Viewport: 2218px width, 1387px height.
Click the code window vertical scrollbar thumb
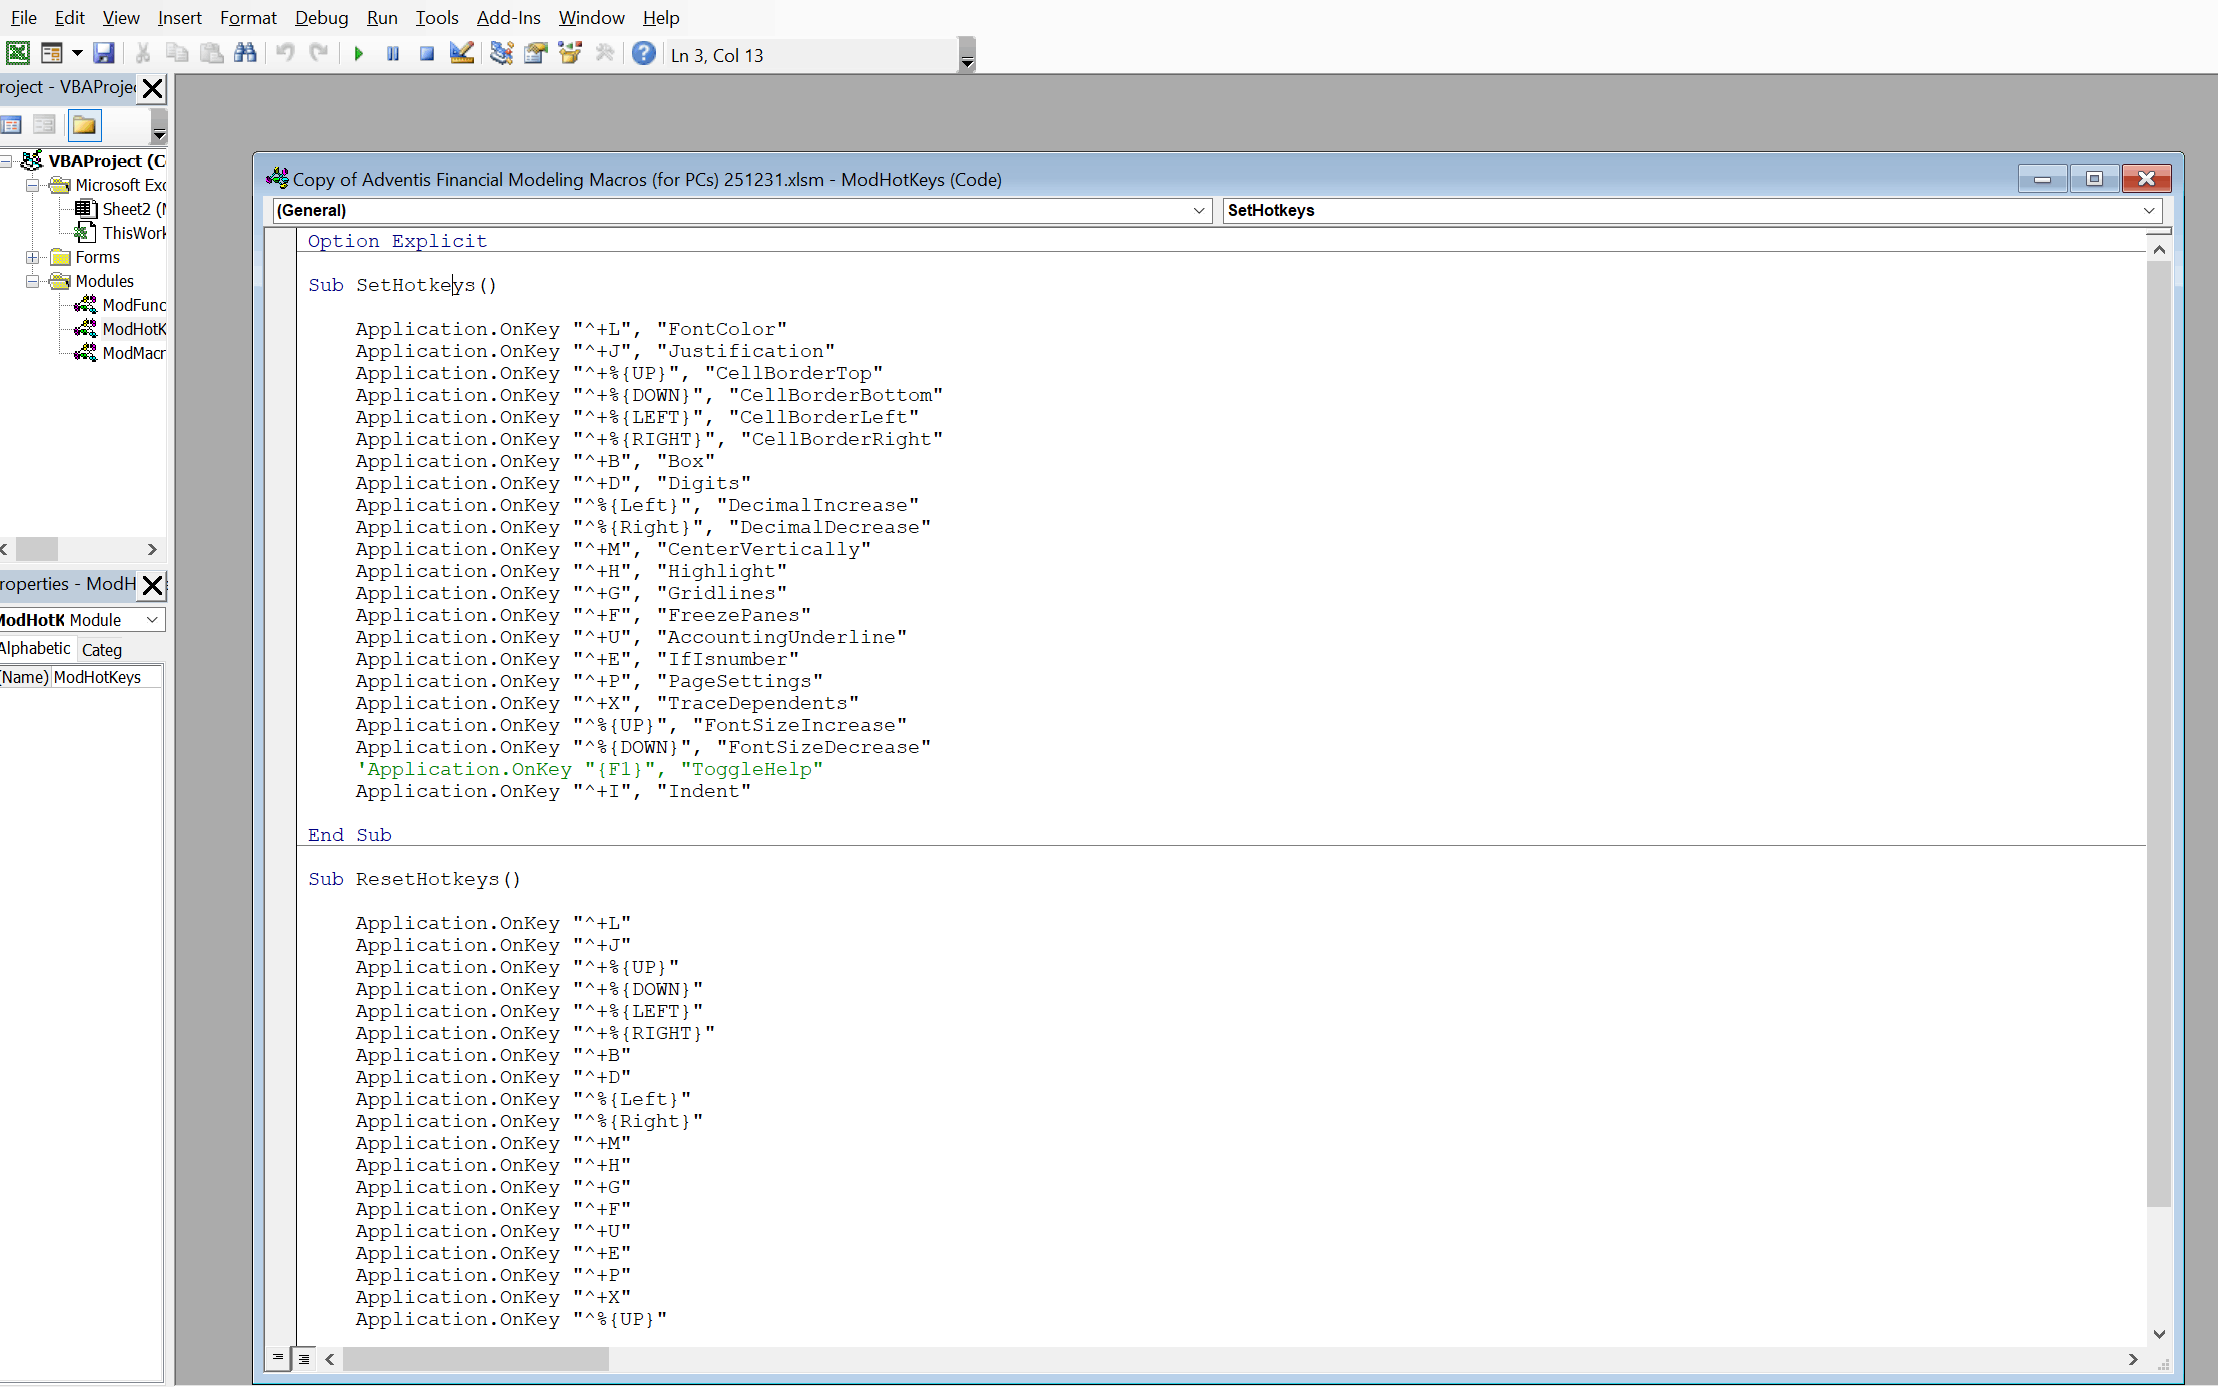pyautogui.click(x=2159, y=734)
